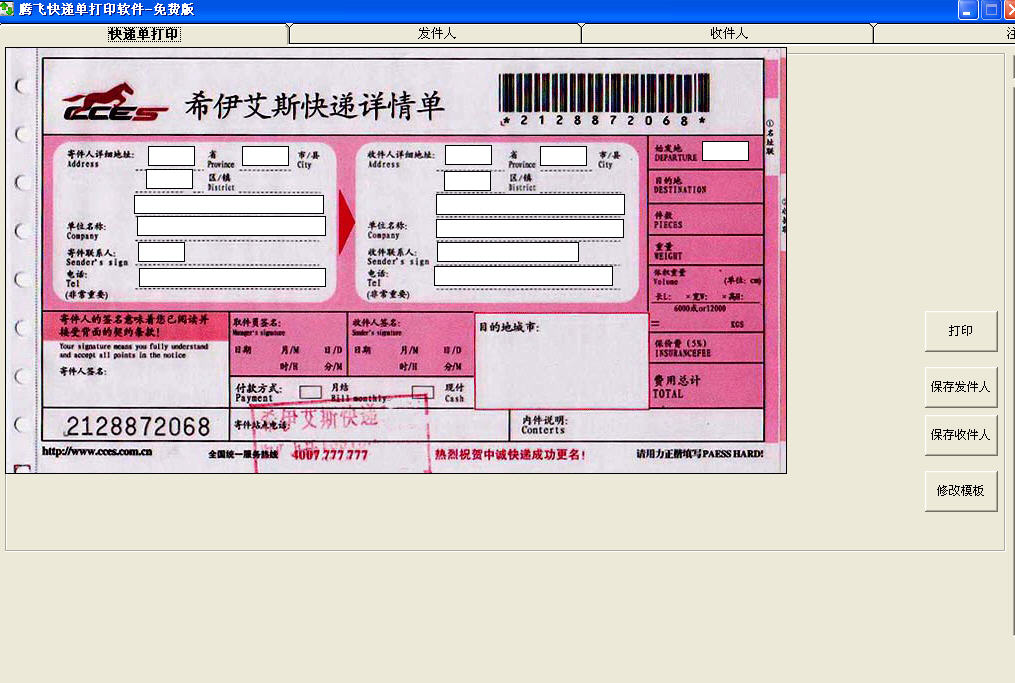The height and width of the screenshot is (683, 1015).
Task: Switch to the 收件人 (recipient) tab
Action: (x=727, y=33)
